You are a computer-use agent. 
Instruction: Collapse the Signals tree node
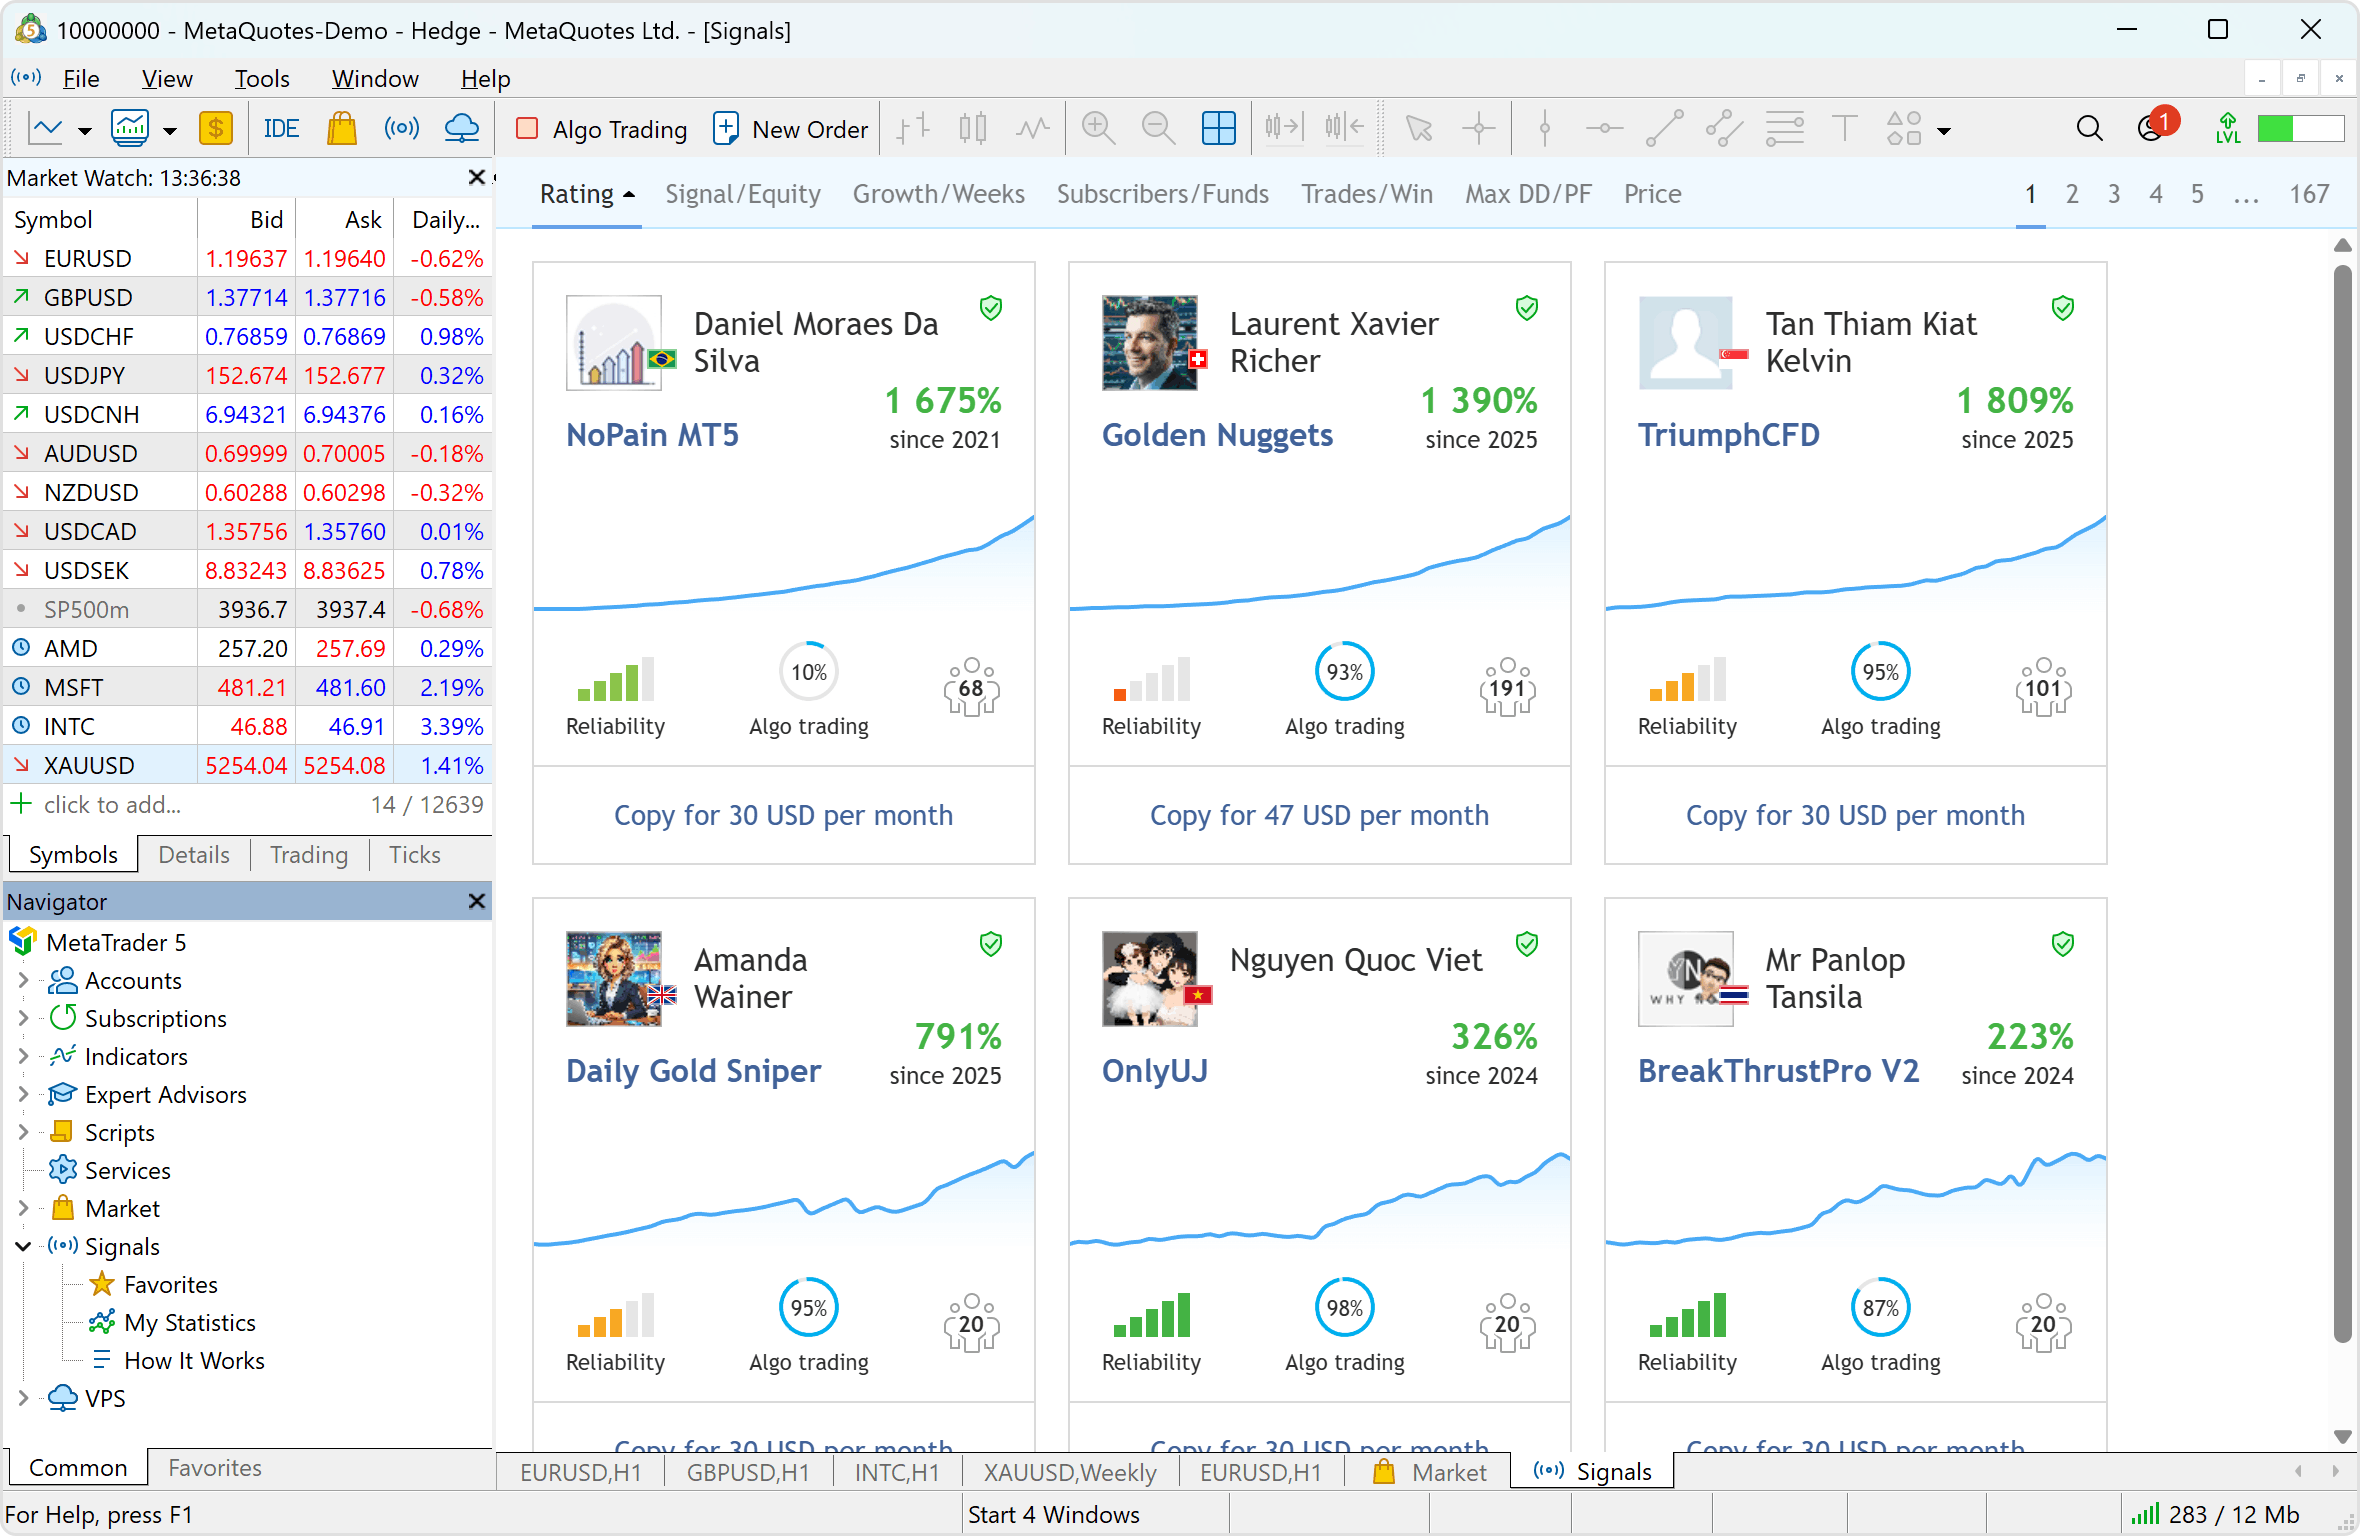[x=23, y=1246]
